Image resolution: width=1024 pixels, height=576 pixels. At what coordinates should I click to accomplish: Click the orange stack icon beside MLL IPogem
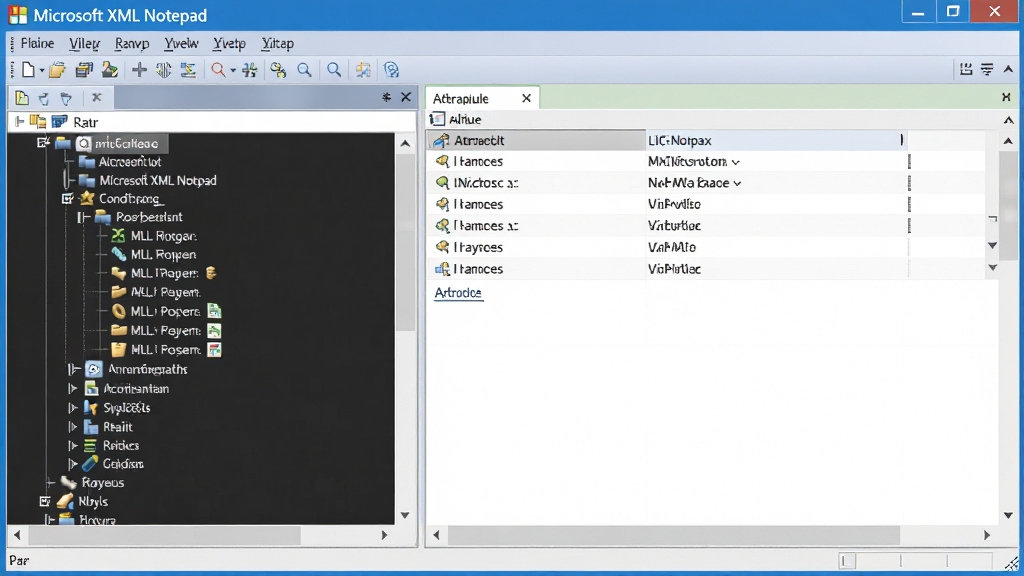click(210, 273)
